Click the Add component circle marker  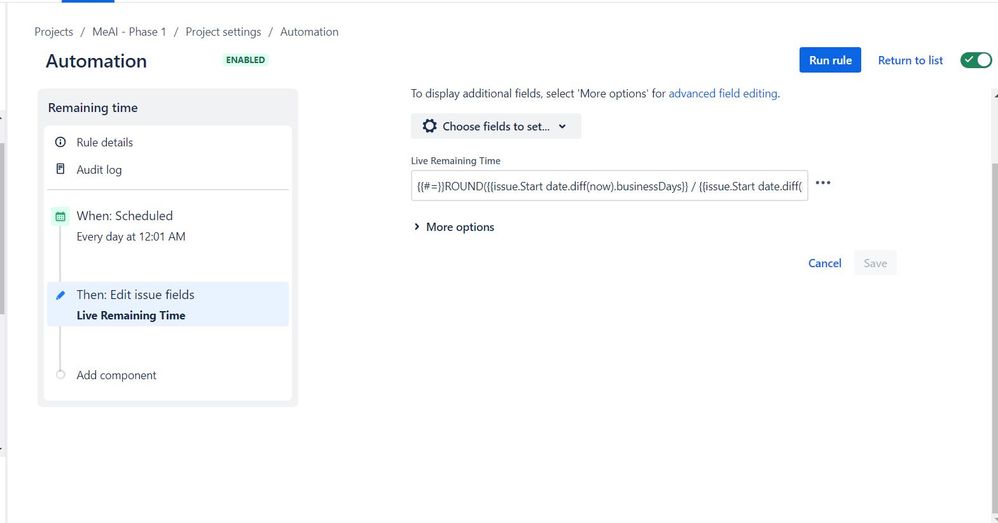click(x=60, y=375)
